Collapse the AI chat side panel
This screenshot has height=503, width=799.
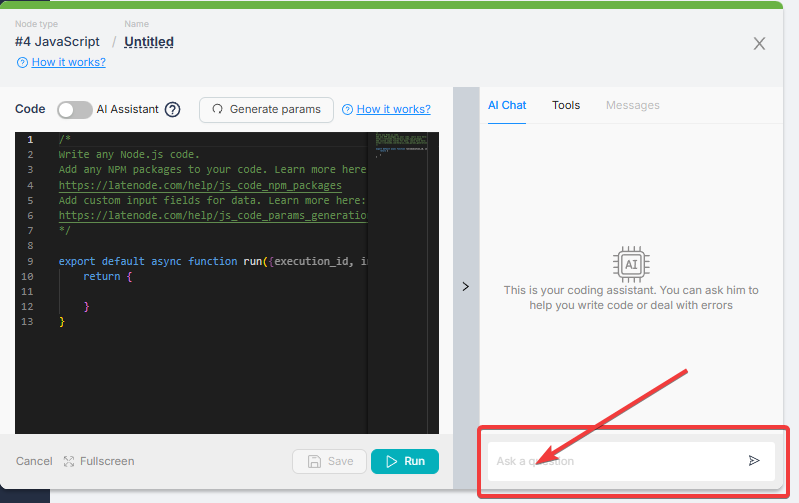pos(465,286)
